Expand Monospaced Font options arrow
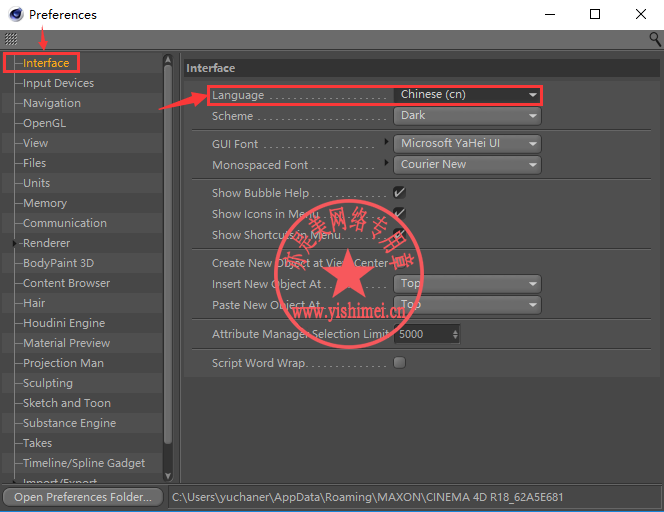This screenshot has height=512, width=664. coord(386,162)
